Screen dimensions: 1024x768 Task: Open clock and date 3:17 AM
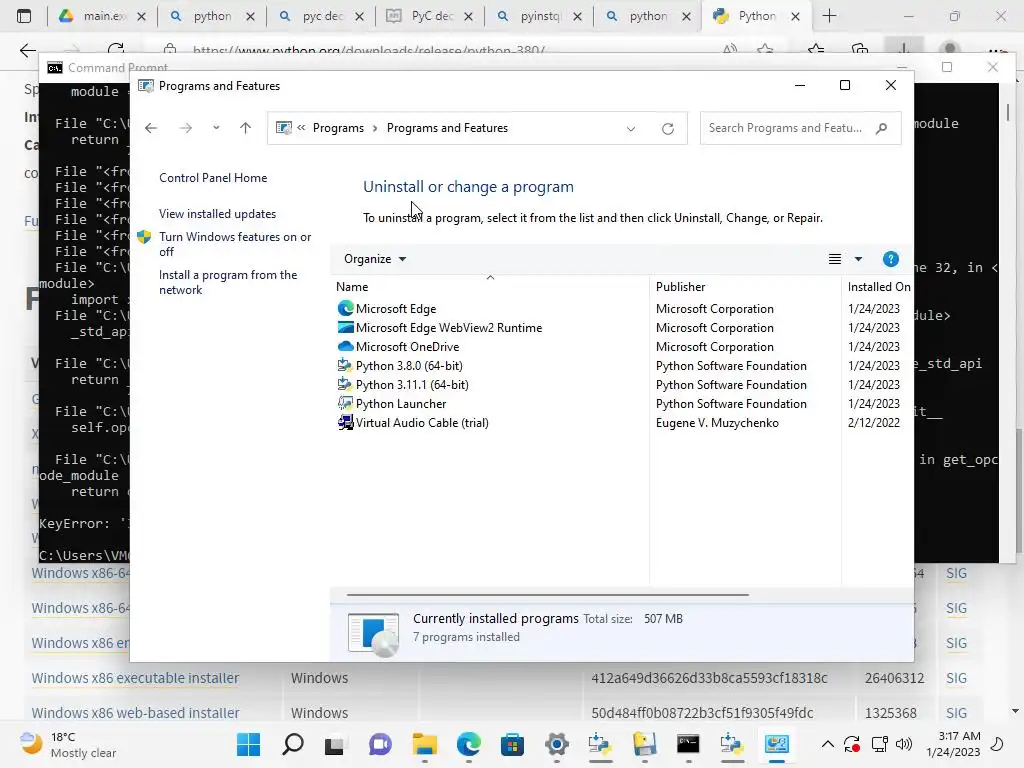[x=953, y=744]
